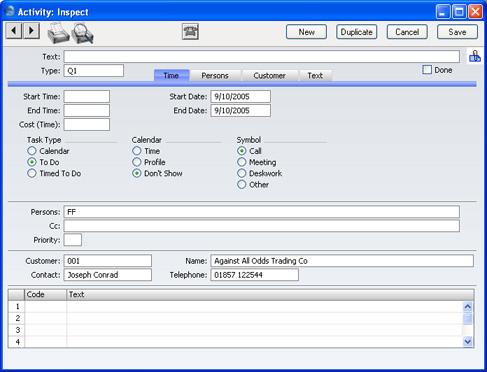Open the Customer tab

coord(269,76)
